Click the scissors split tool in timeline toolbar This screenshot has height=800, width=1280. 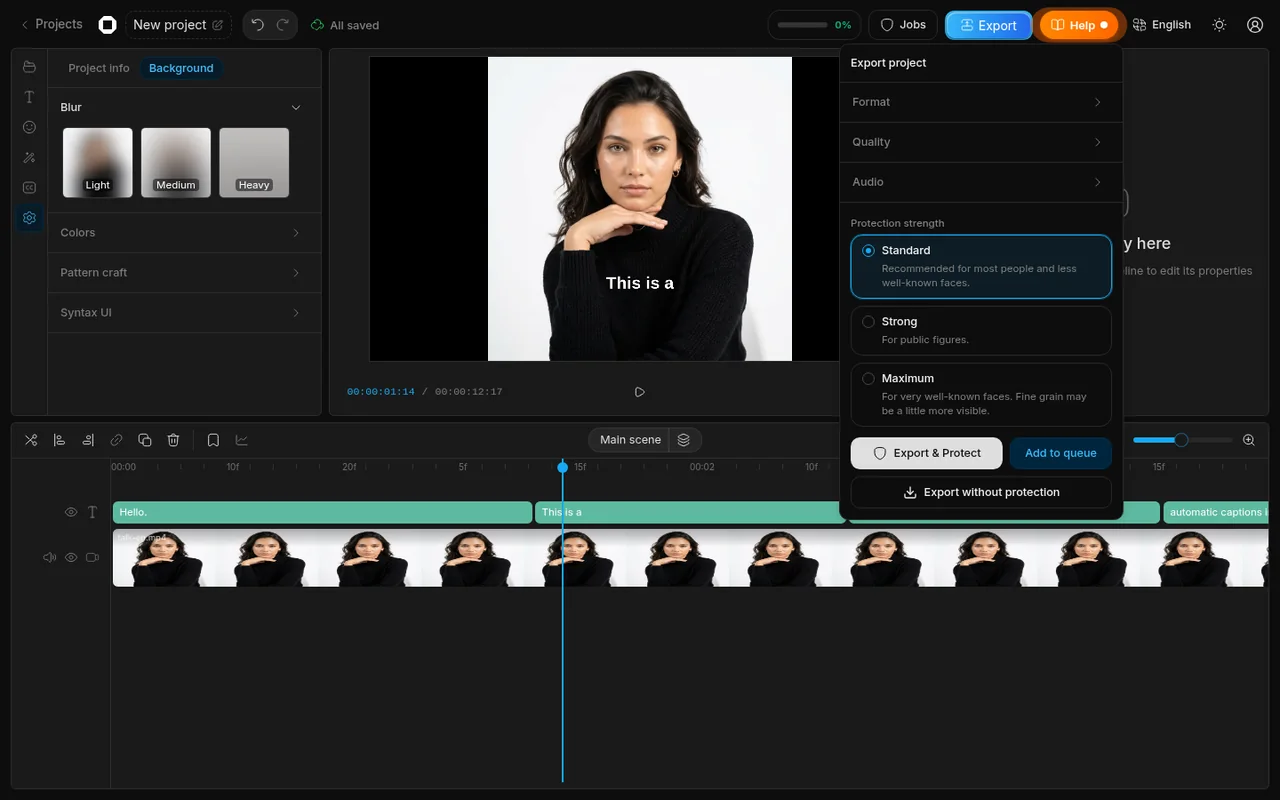click(x=31, y=440)
